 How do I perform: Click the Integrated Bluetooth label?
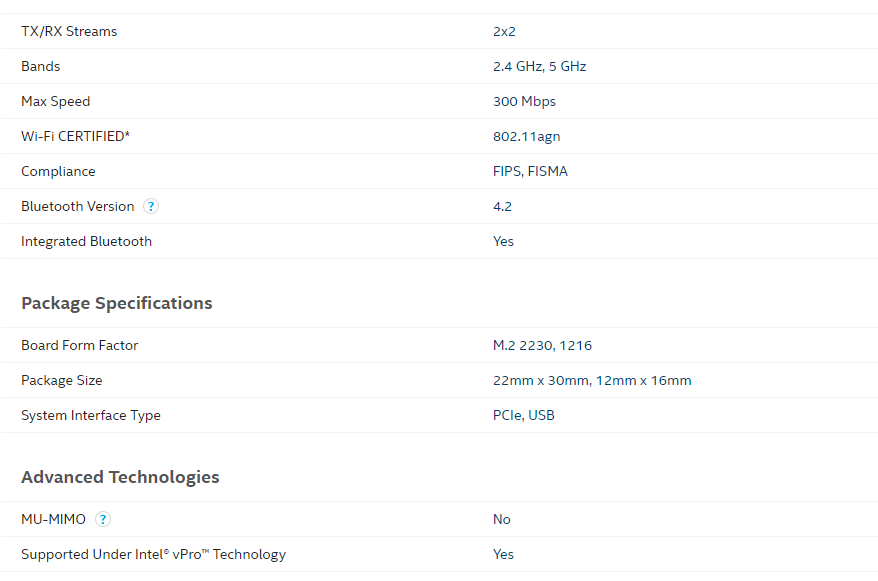86,241
